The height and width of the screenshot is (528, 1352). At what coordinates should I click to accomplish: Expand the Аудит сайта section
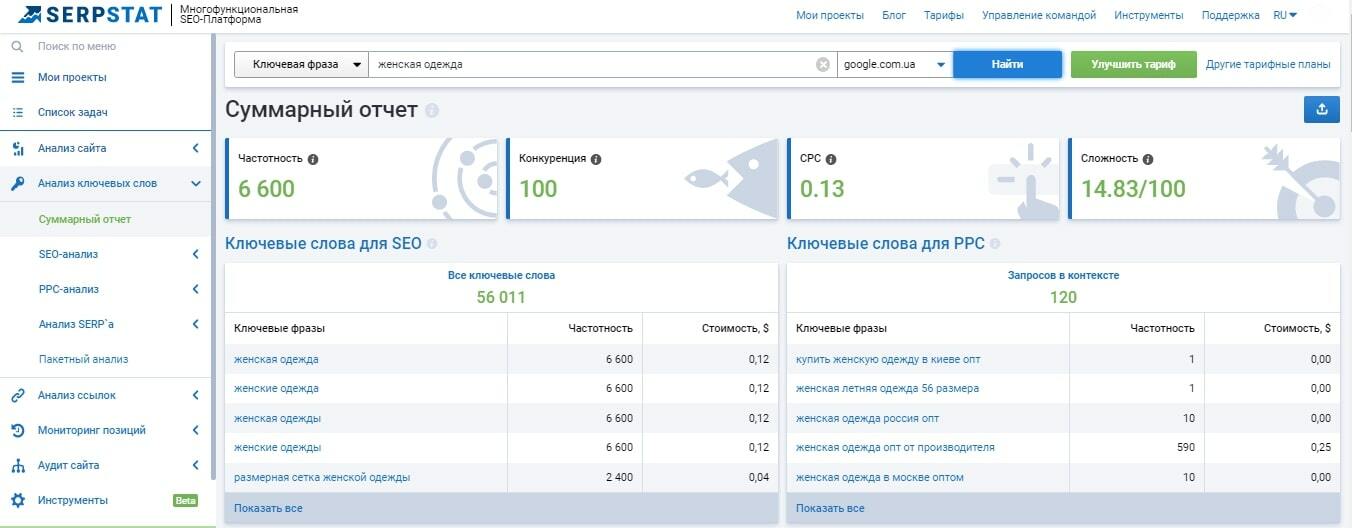click(x=196, y=465)
